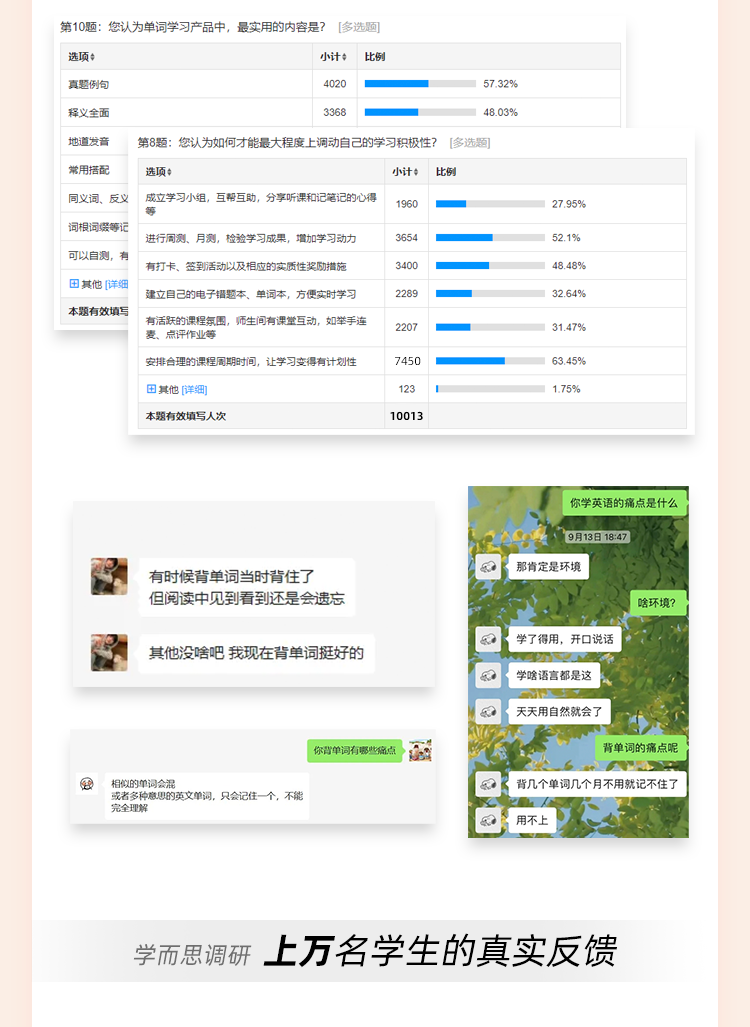Click avatar beside 有时候背单词当时背住了 message
This screenshot has width=750, height=1027.
(x=109, y=576)
